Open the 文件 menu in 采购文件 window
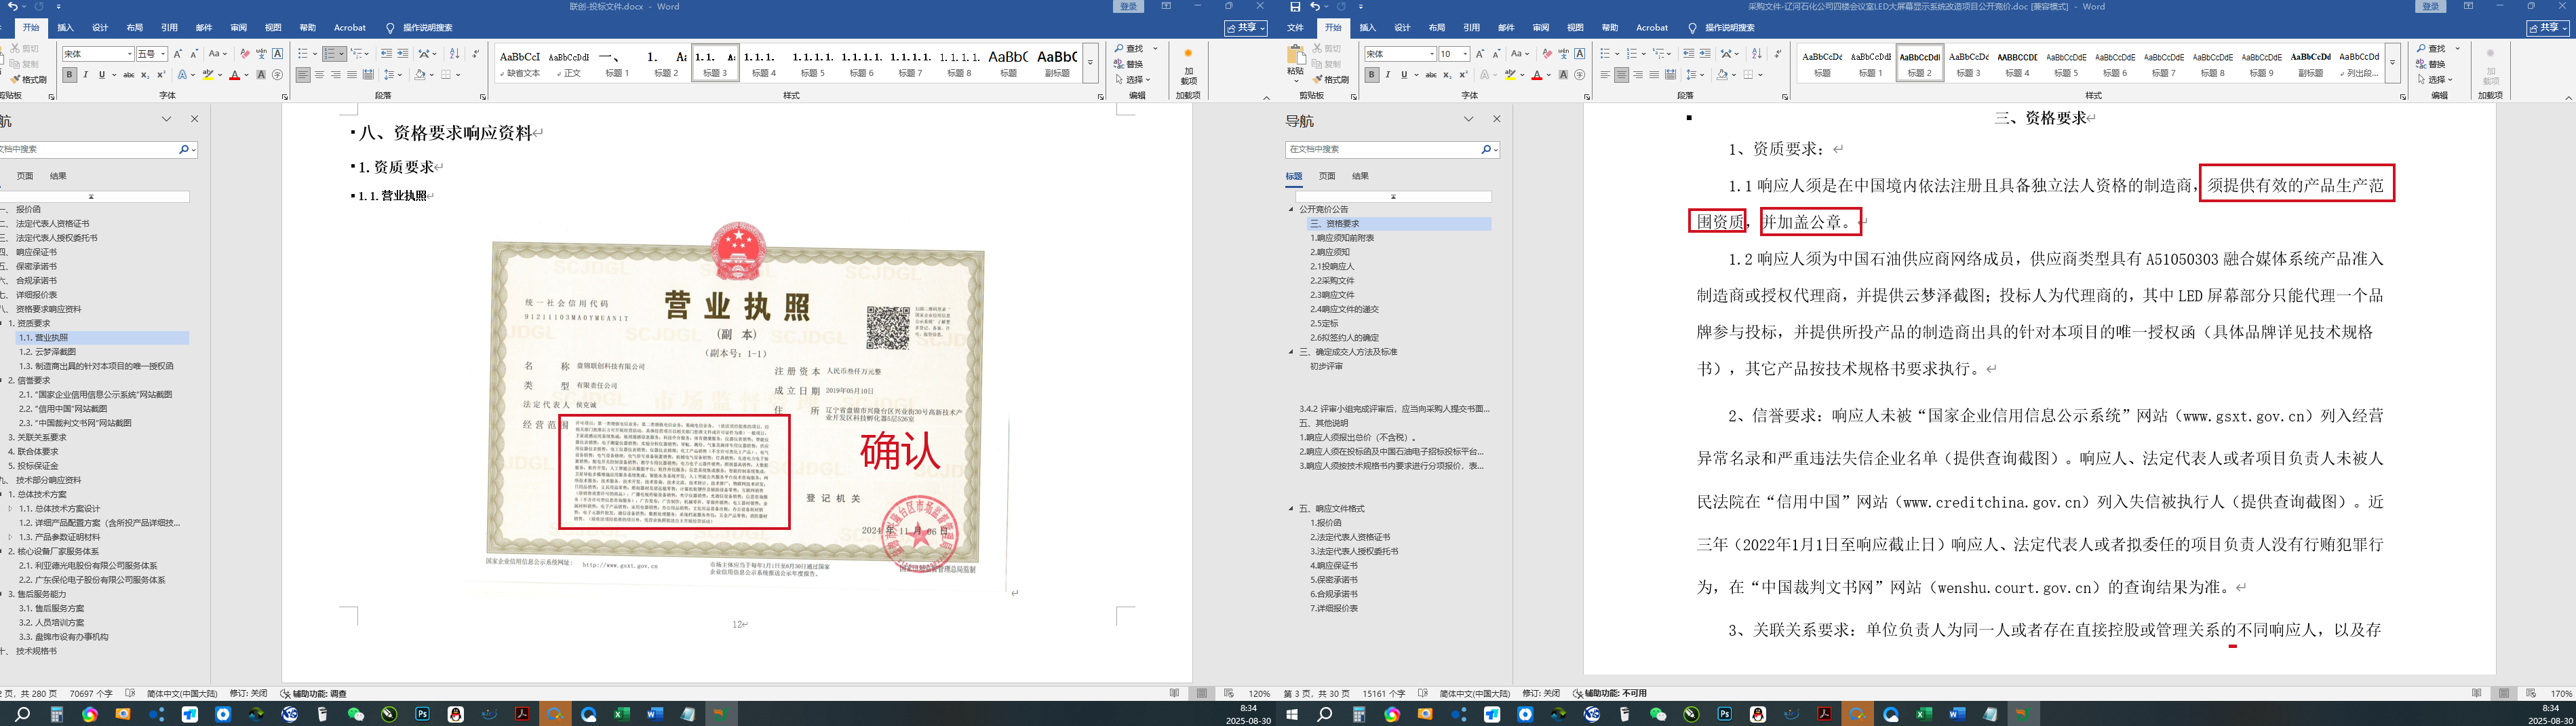The image size is (2576, 726). point(1295,28)
